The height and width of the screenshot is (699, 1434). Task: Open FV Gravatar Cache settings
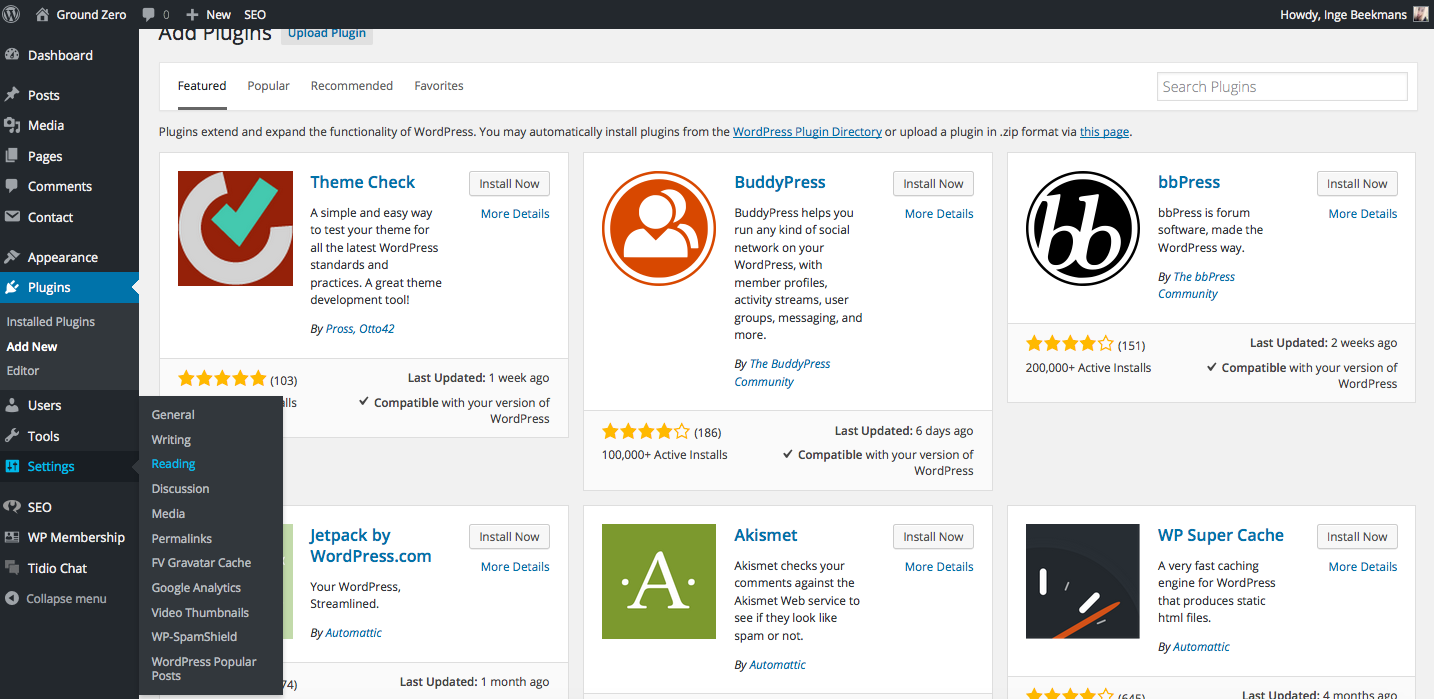(x=201, y=563)
